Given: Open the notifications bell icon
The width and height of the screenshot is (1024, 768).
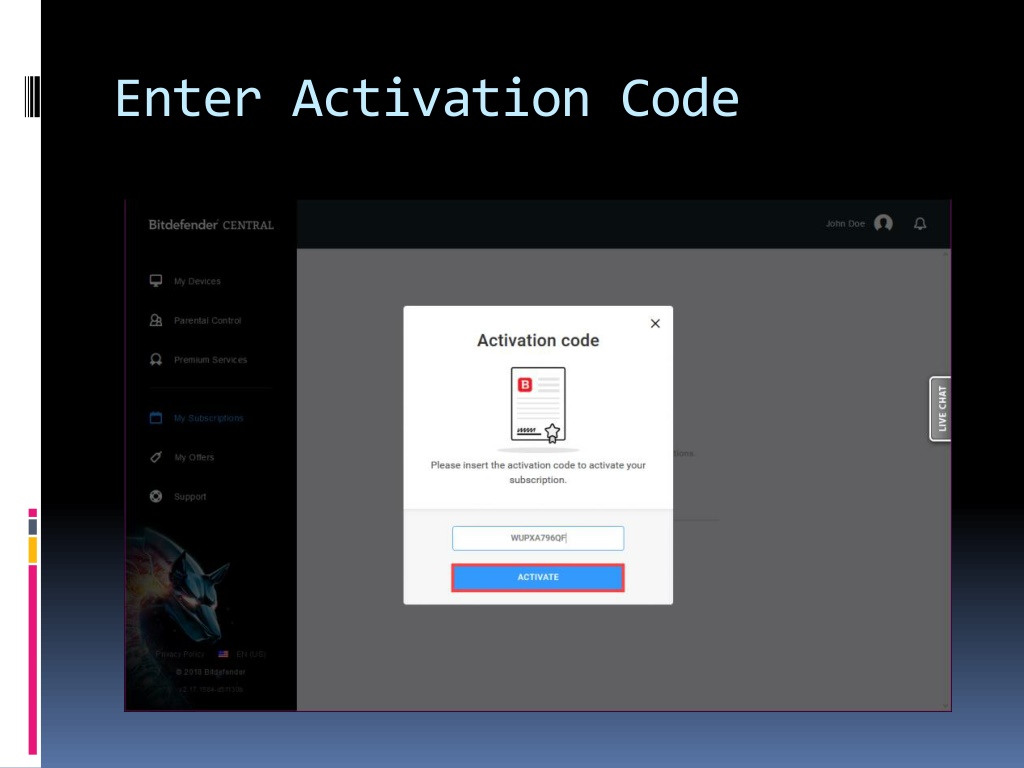Looking at the screenshot, I should point(920,224).
